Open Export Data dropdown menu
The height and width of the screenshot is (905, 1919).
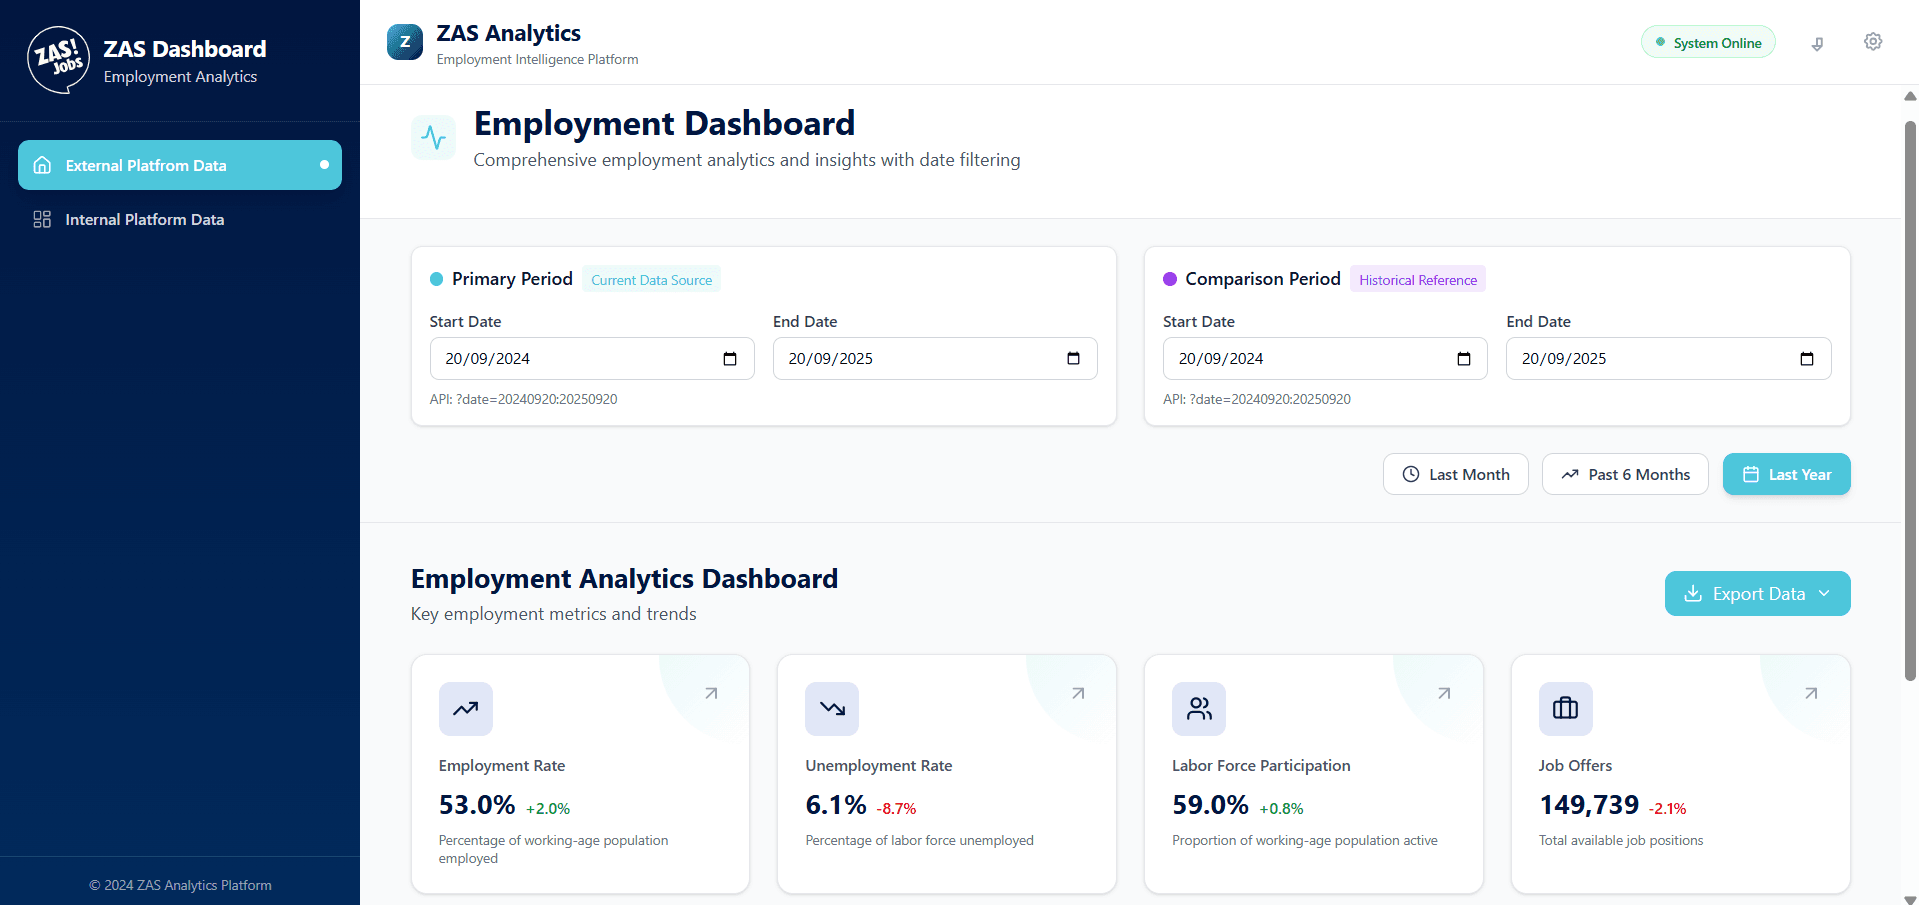click(1757, 593)
